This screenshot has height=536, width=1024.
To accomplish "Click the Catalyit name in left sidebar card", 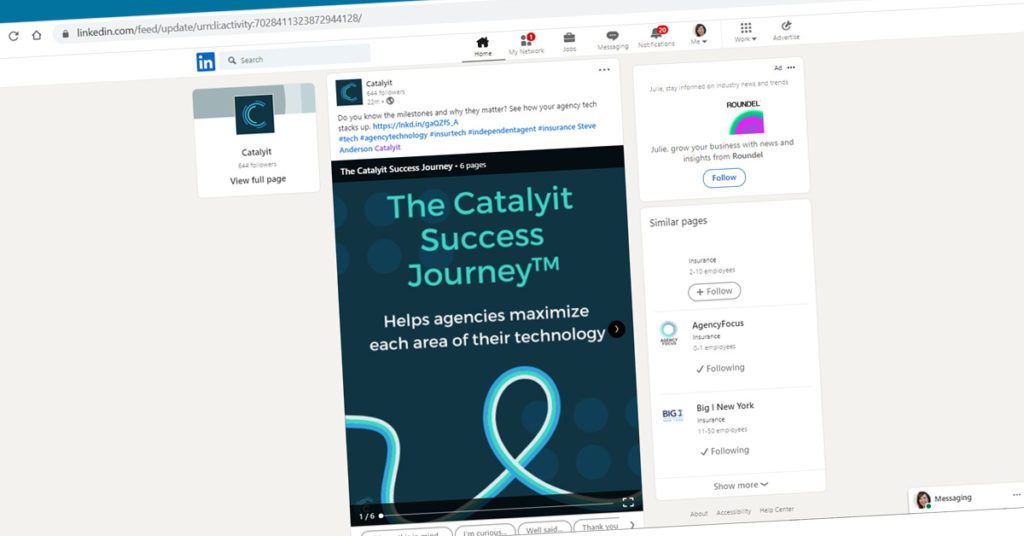I will pyautogui.click(x=257, y=152).
